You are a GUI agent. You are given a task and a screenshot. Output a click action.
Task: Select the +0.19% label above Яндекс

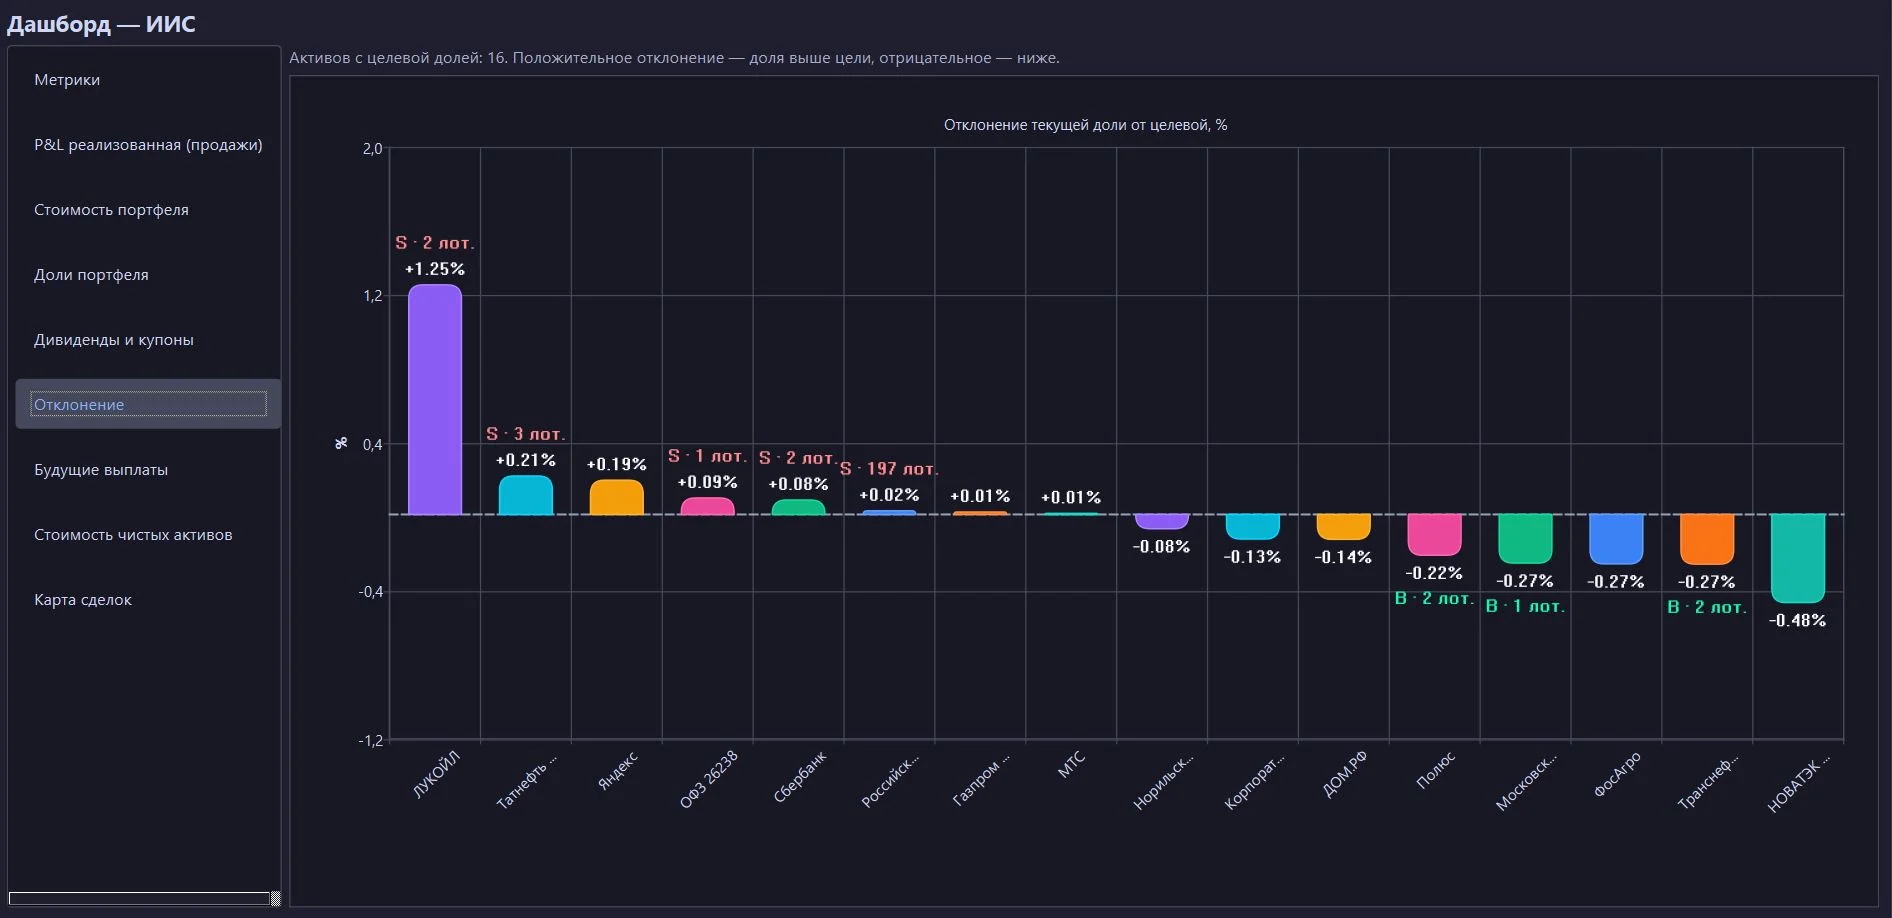coord(616,464)
